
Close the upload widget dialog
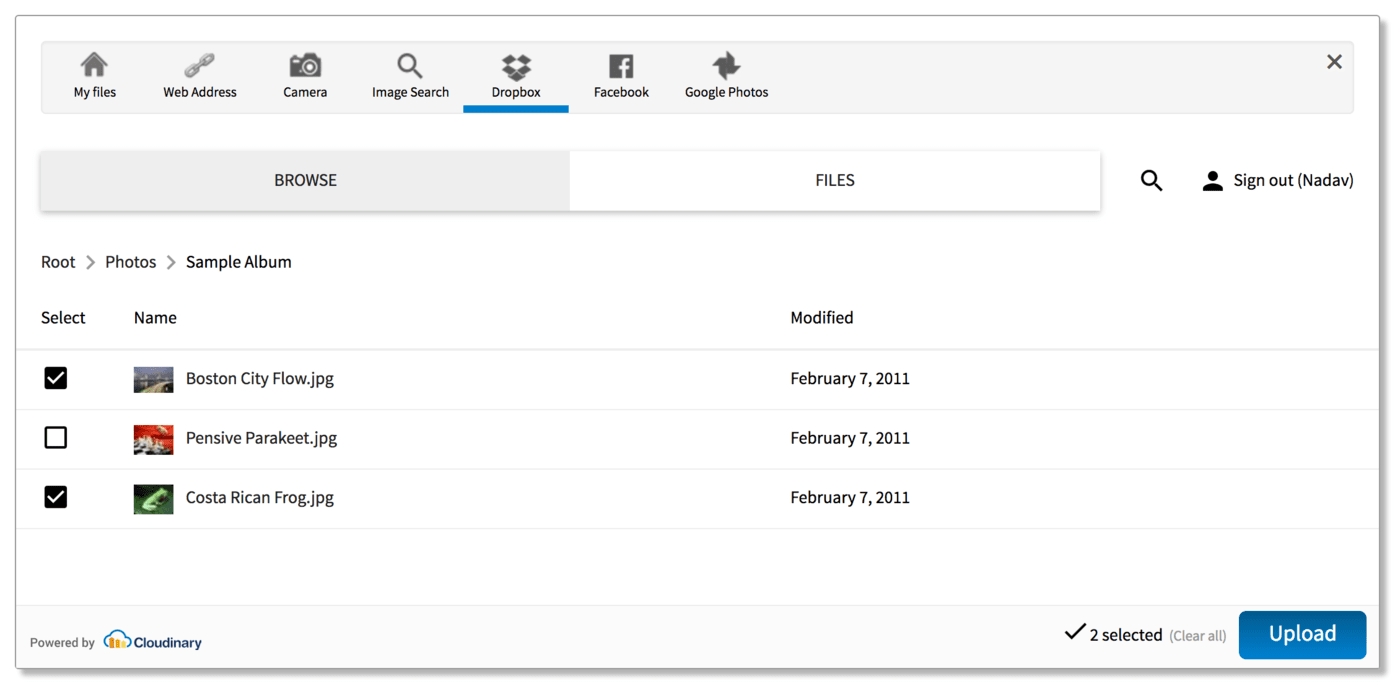click(1334, 62)
